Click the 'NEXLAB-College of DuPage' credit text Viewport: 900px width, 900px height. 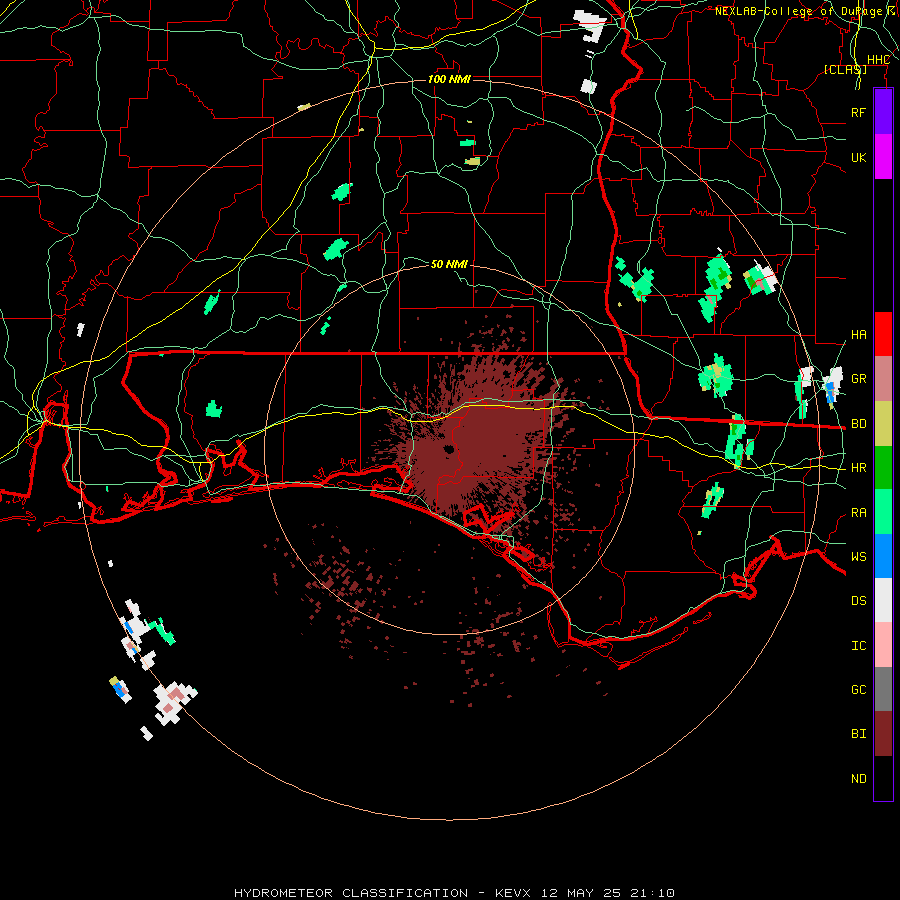(798, 11)
